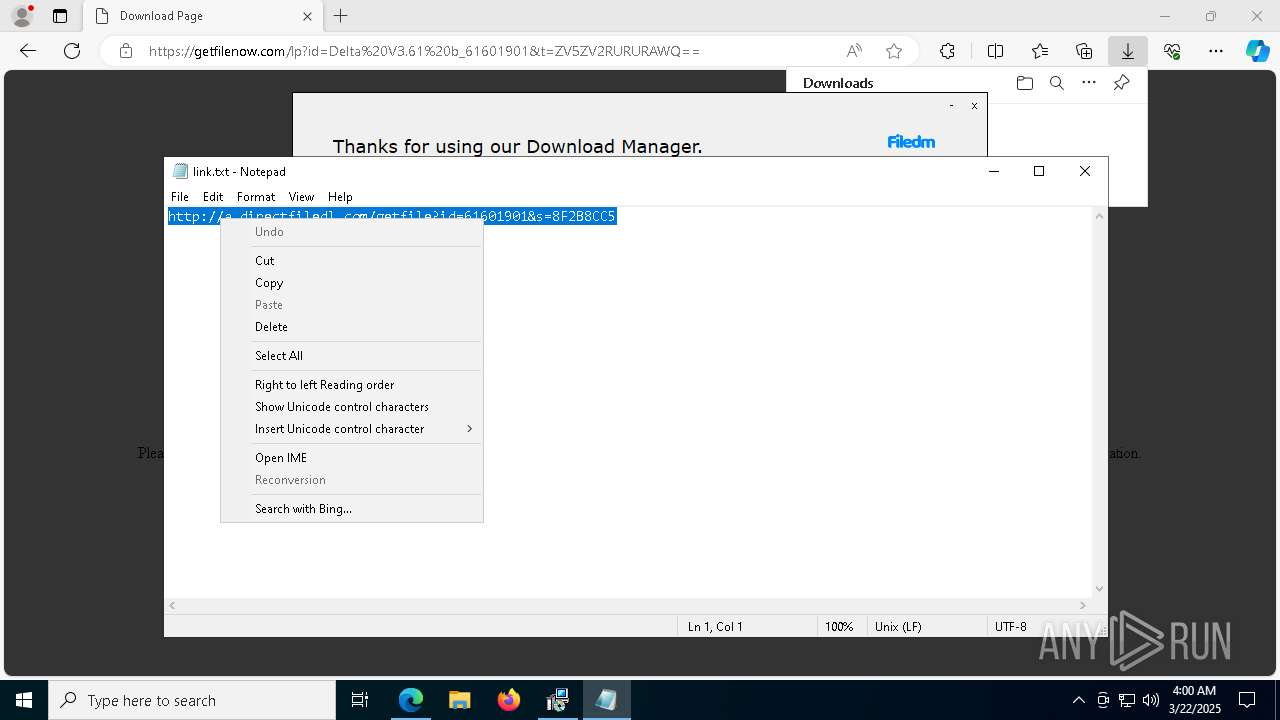The image size is (1280, 720).
Task: Open more options in Downloads panel
Action: coord(1089,83)
